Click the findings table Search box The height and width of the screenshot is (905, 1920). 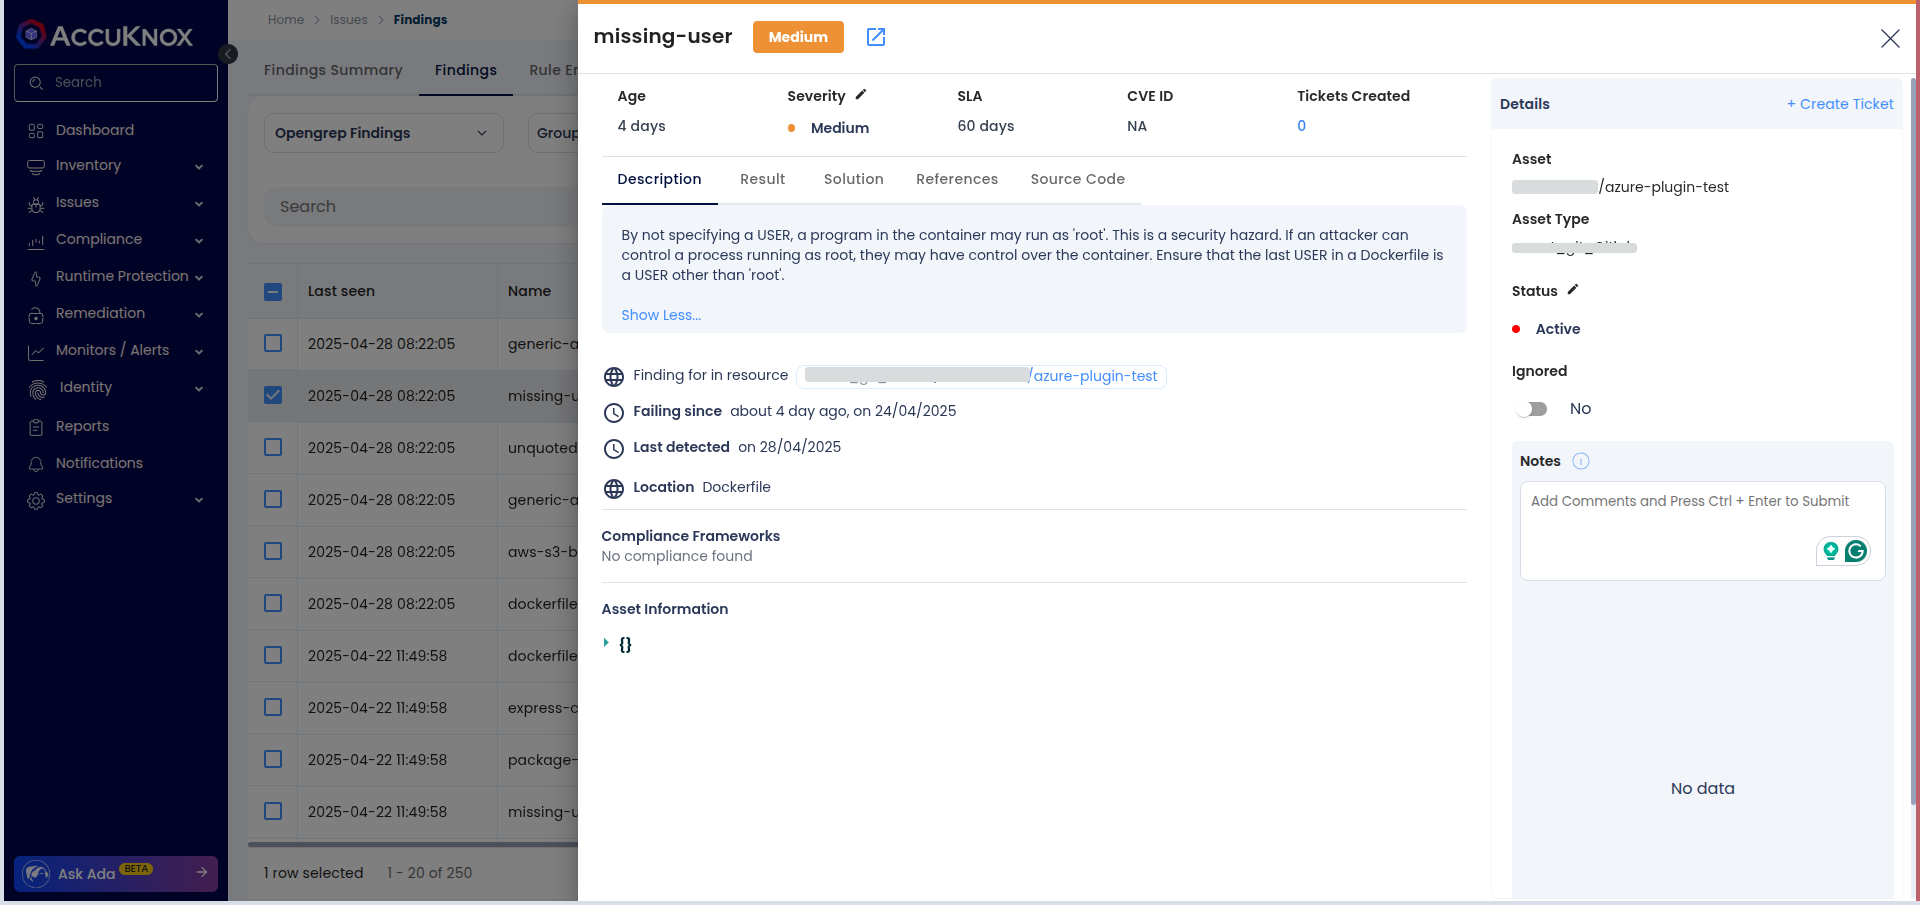(420, 207)
